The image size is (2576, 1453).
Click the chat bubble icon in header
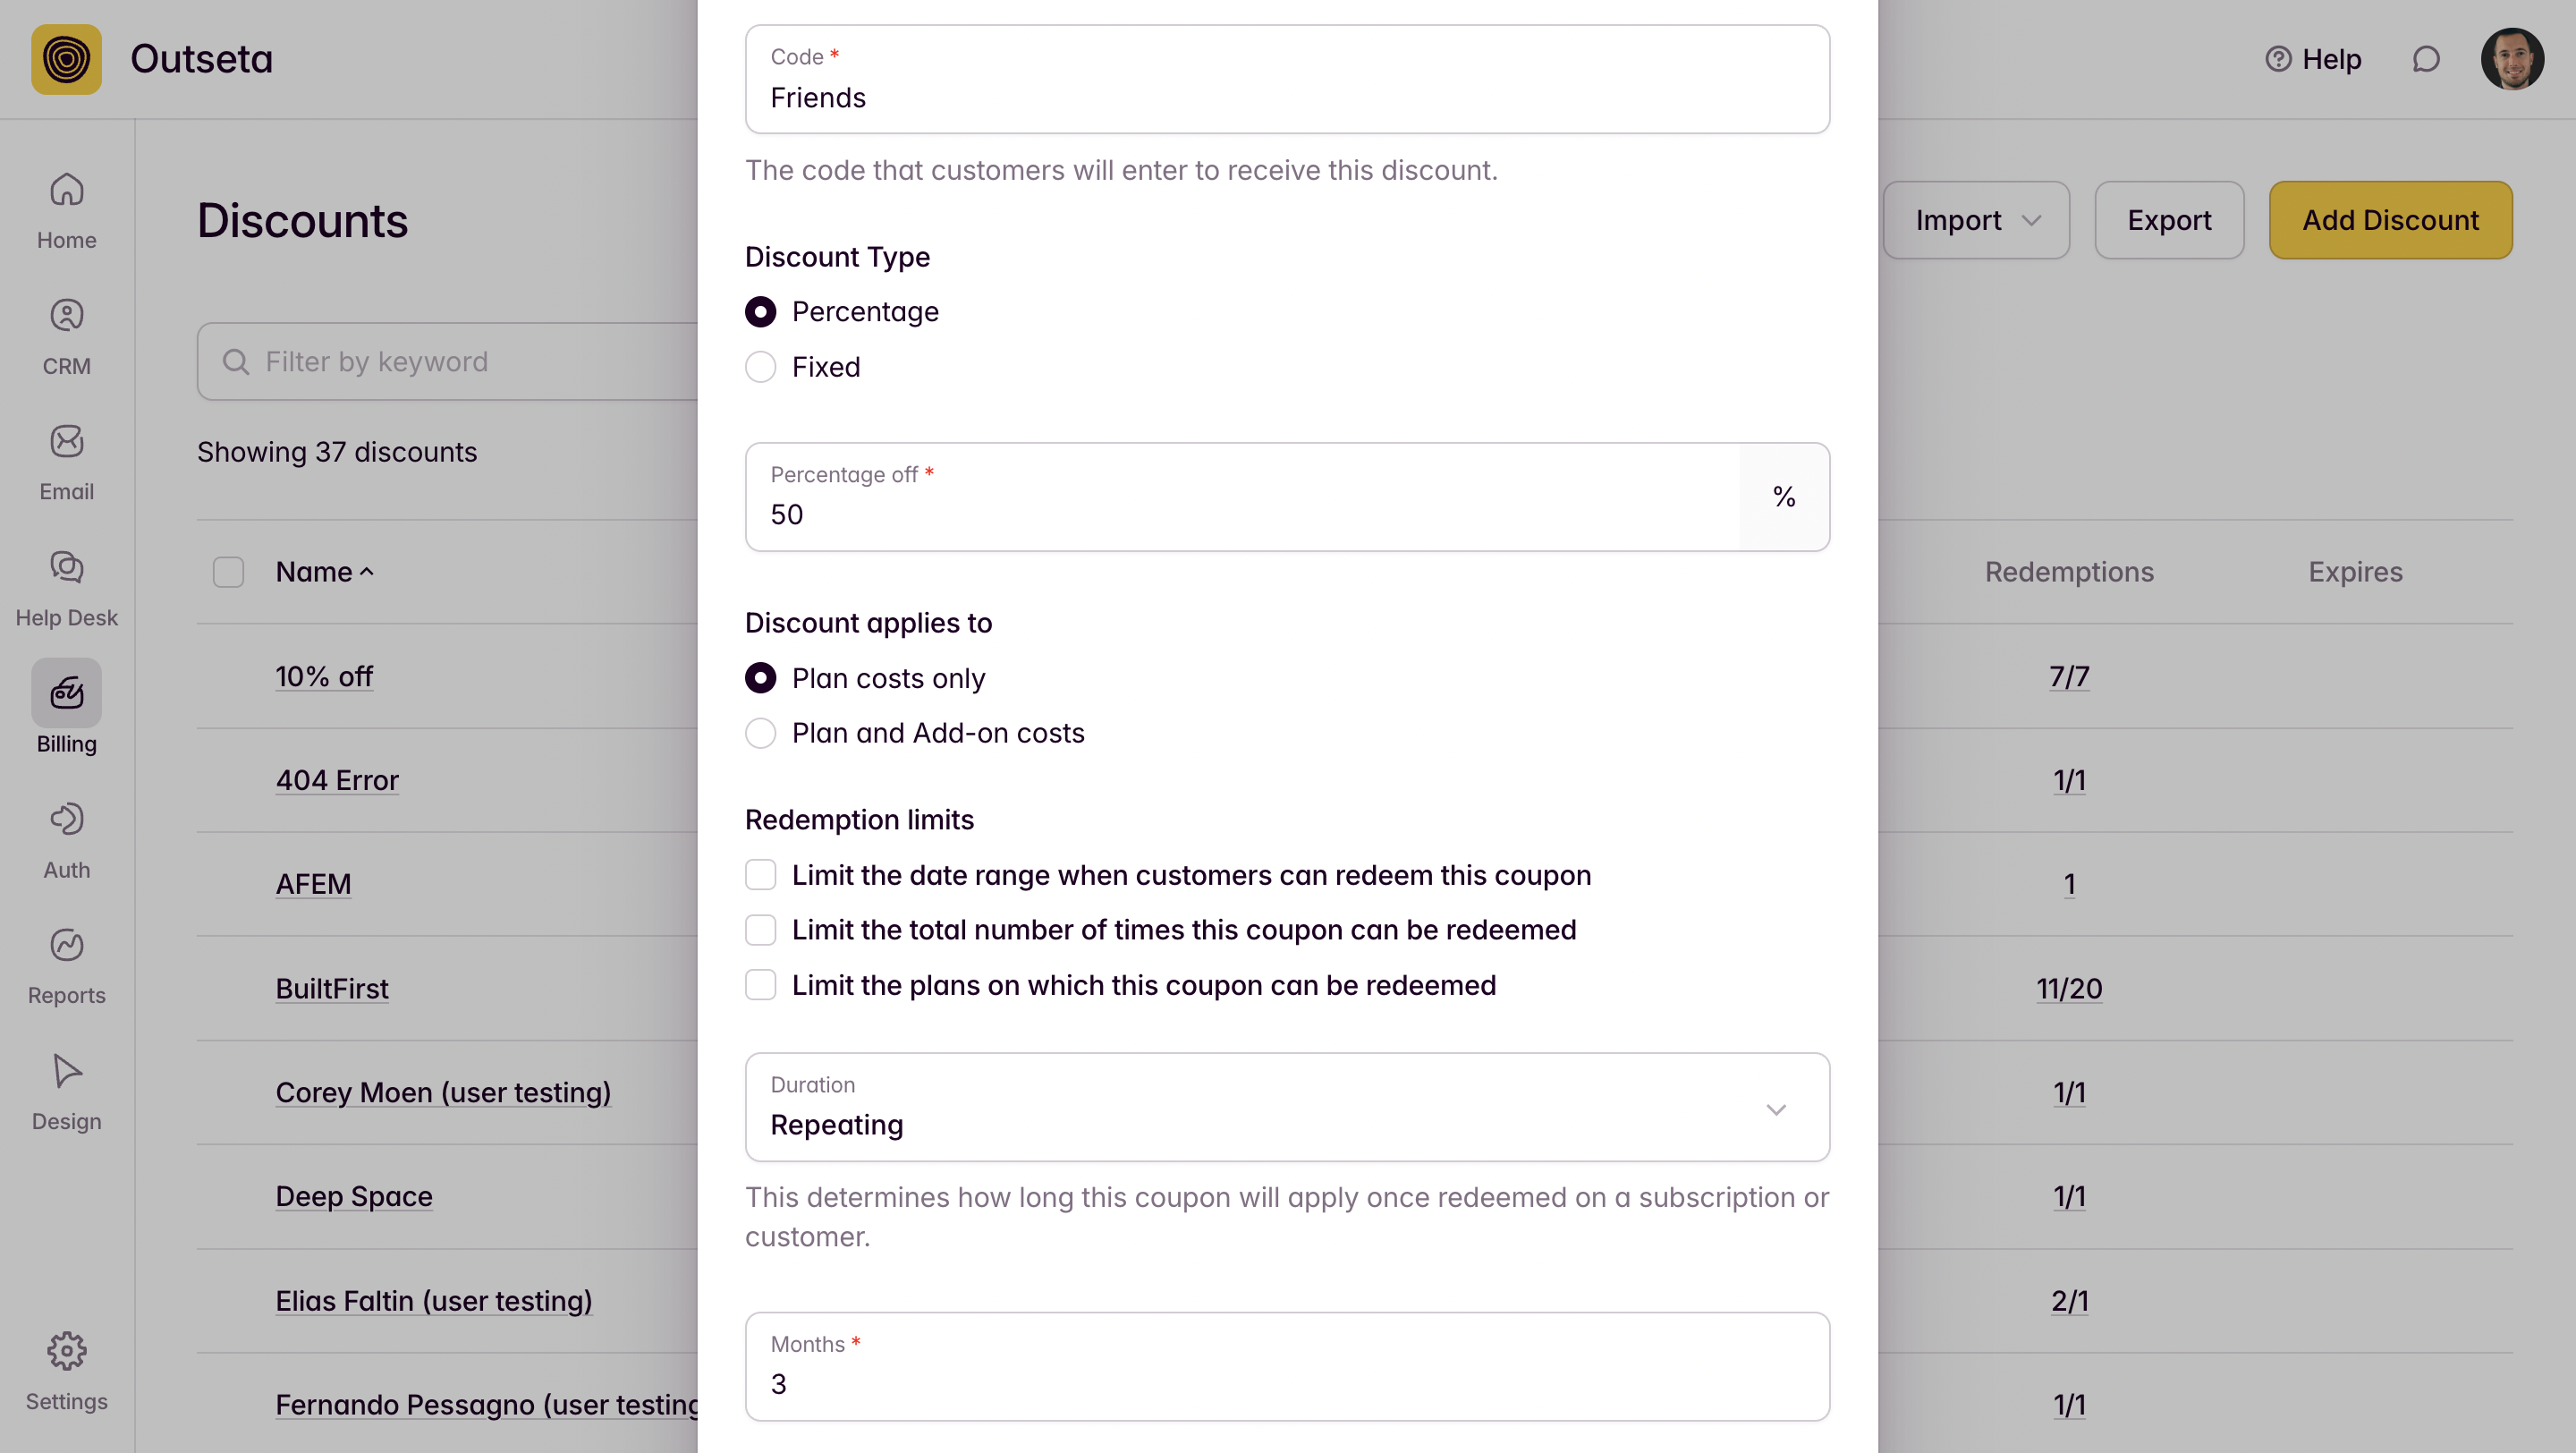point(2425,60)
